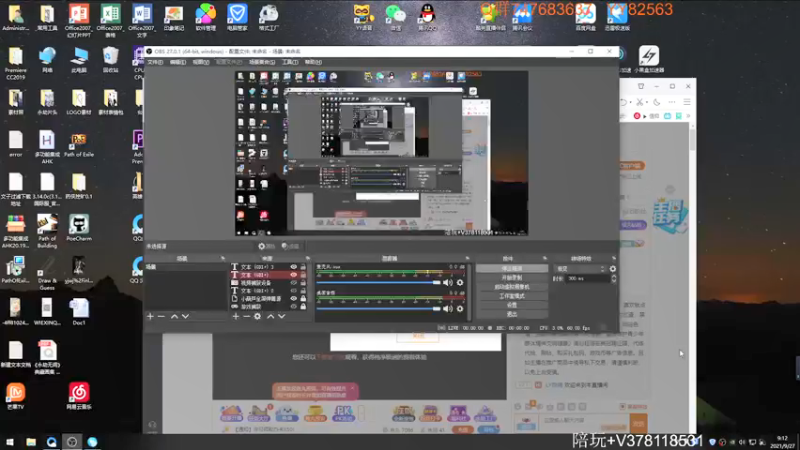Pop out the sources dock panel
The width and height of the screenshot is (800, 450).
[308, 259]
